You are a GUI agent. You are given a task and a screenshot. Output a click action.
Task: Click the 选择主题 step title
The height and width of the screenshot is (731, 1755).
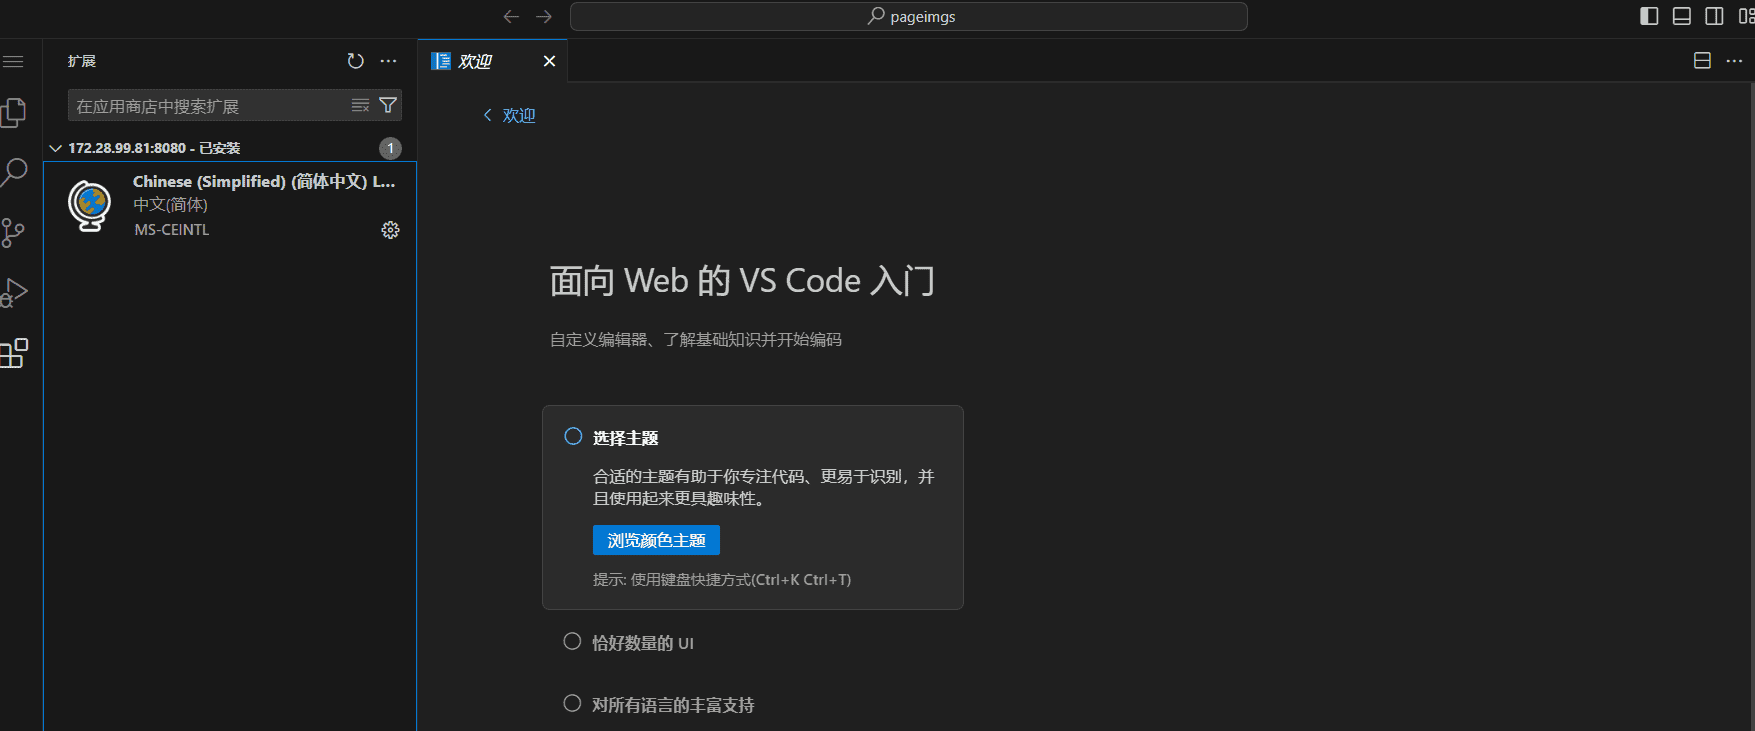tap(625, 438)
